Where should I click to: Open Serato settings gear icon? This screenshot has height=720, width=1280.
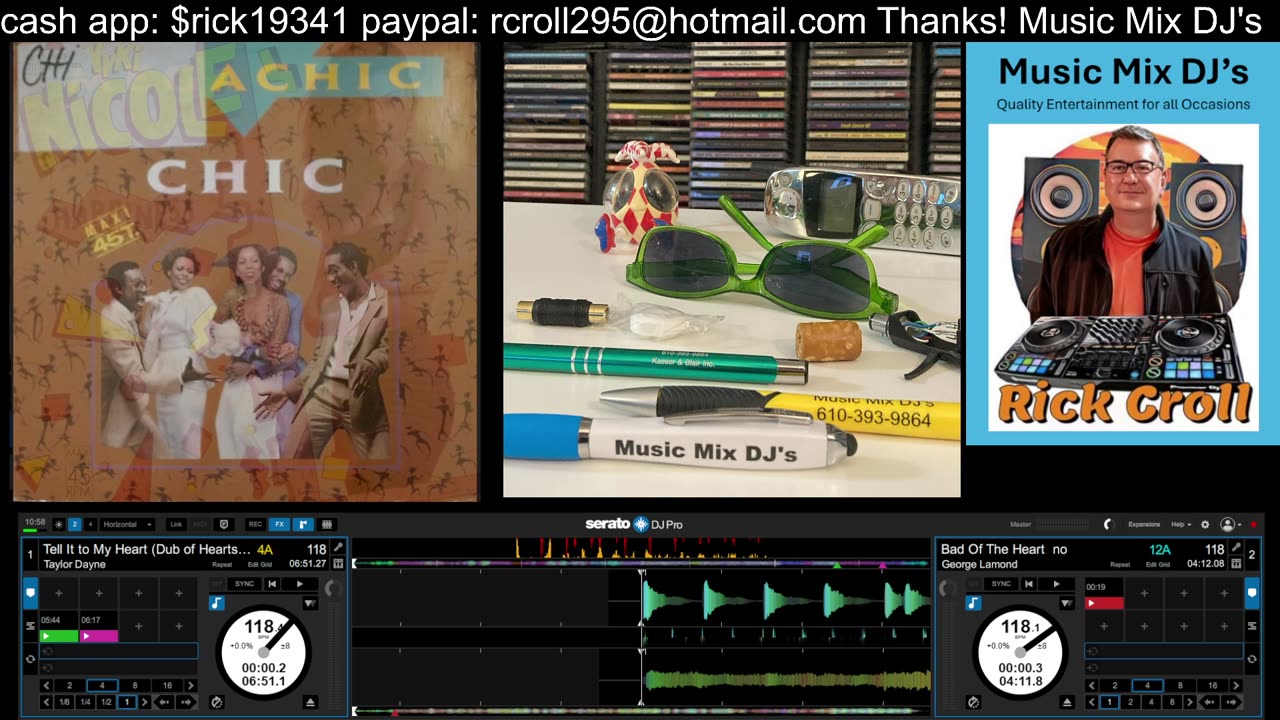coord(1205,524)
